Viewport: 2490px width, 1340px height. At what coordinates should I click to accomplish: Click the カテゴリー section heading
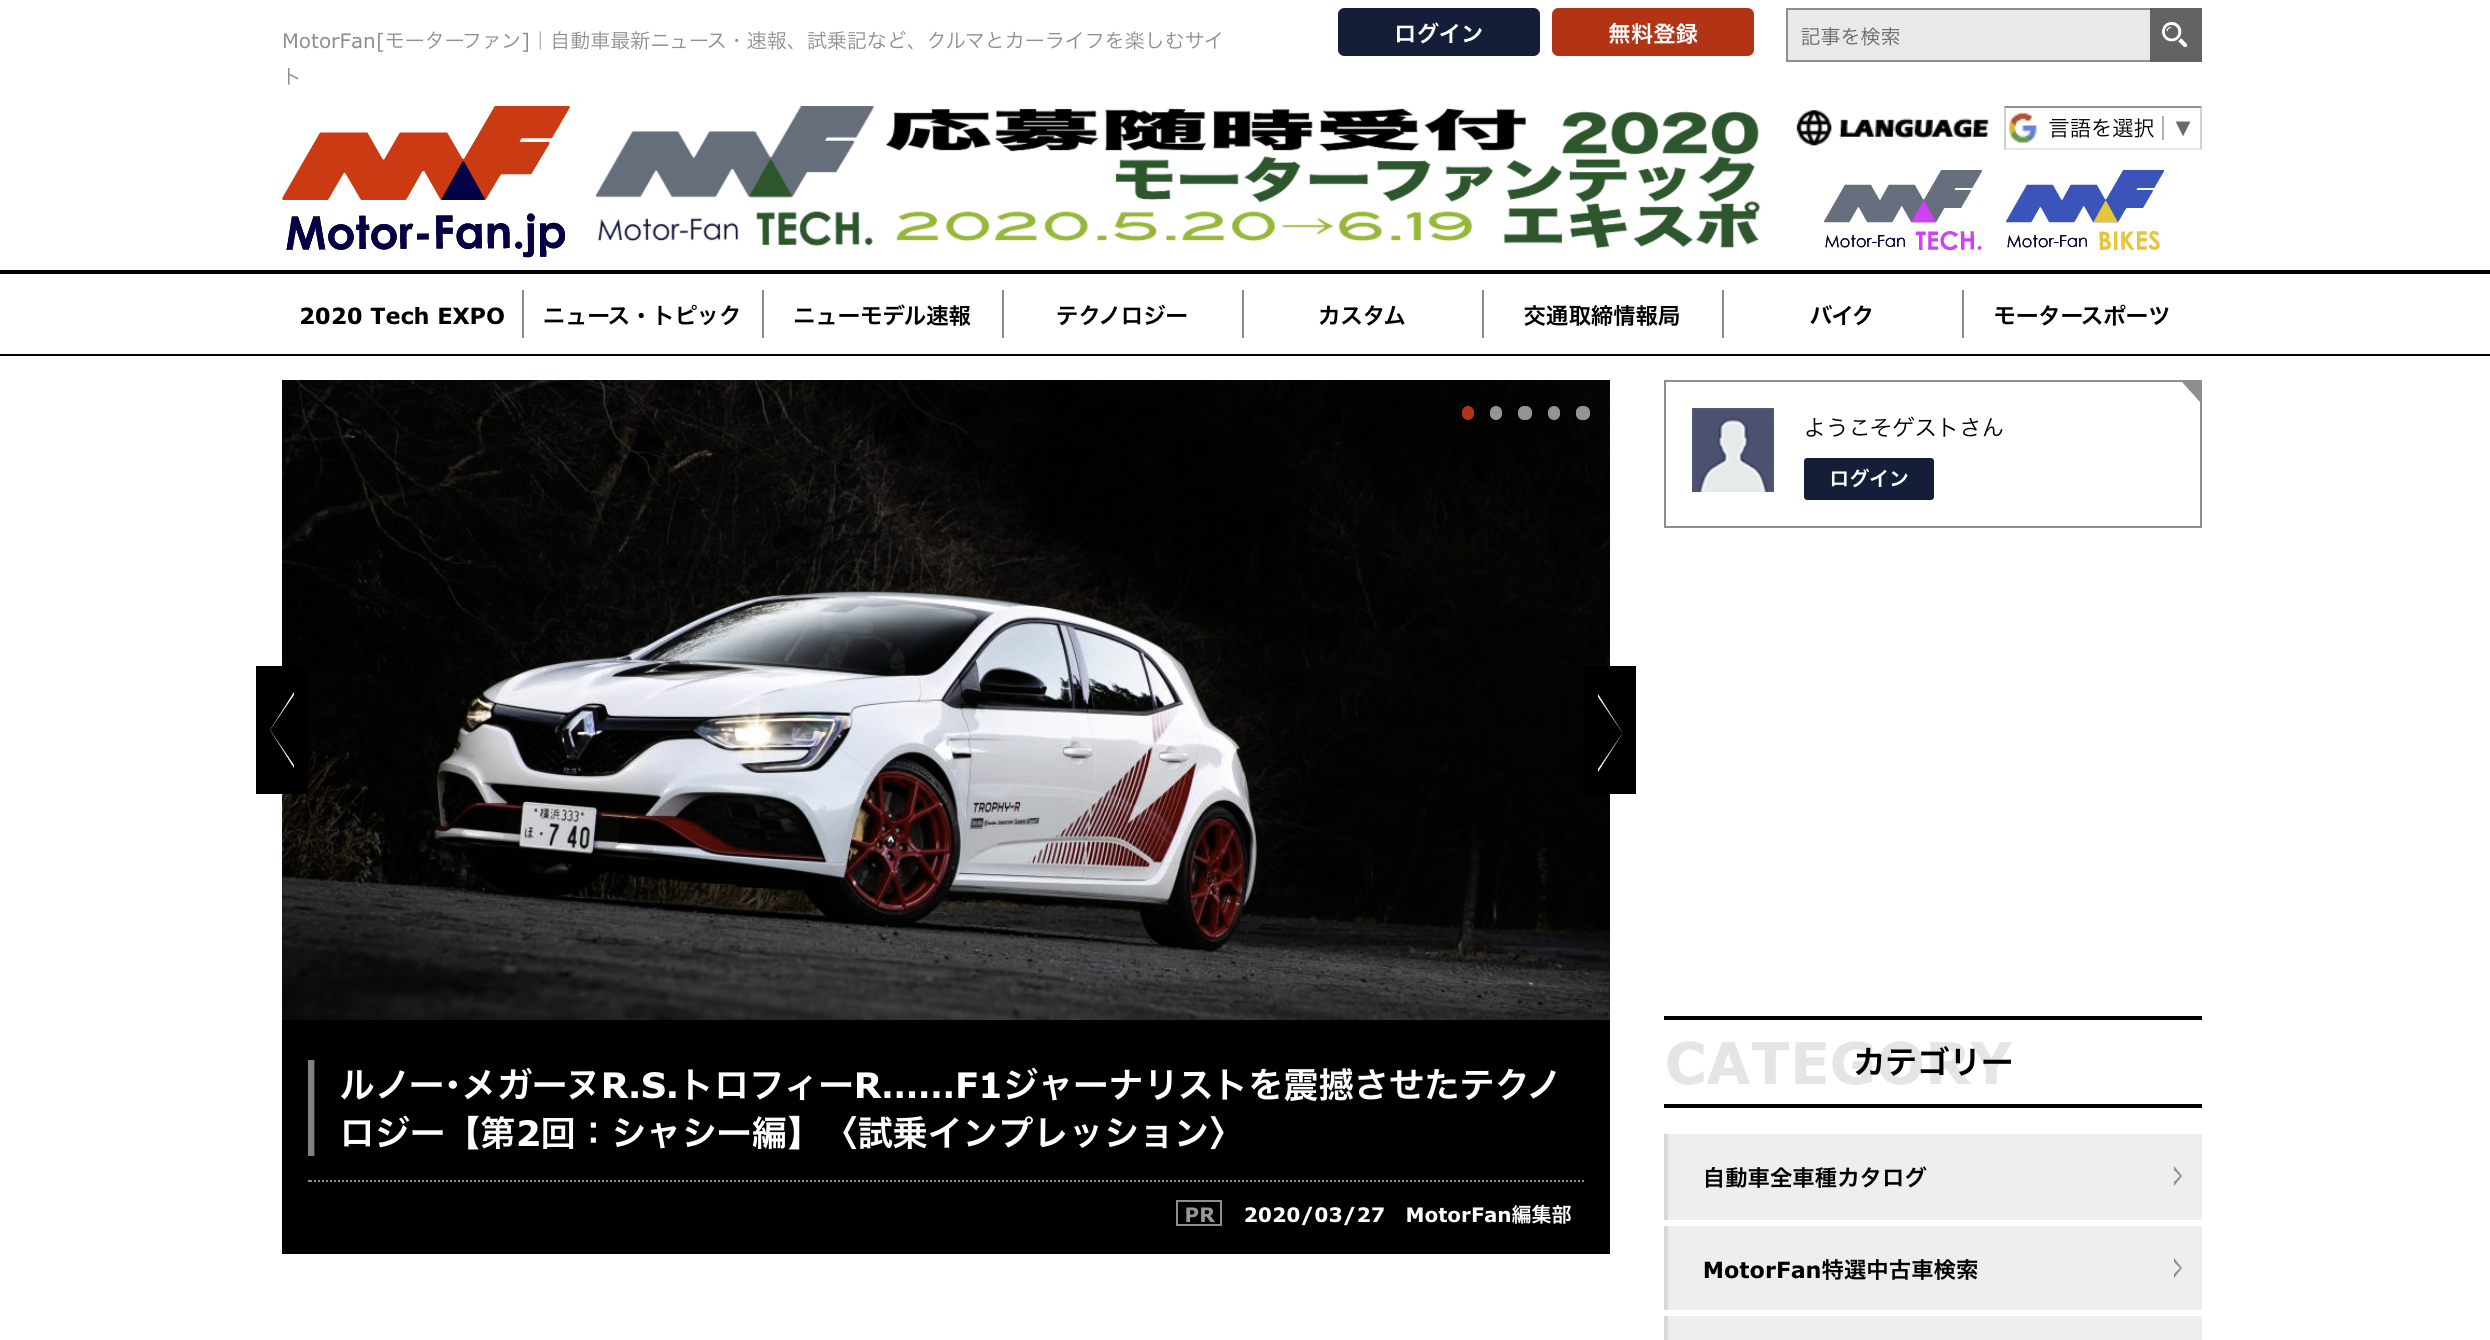[1932, 1061]
